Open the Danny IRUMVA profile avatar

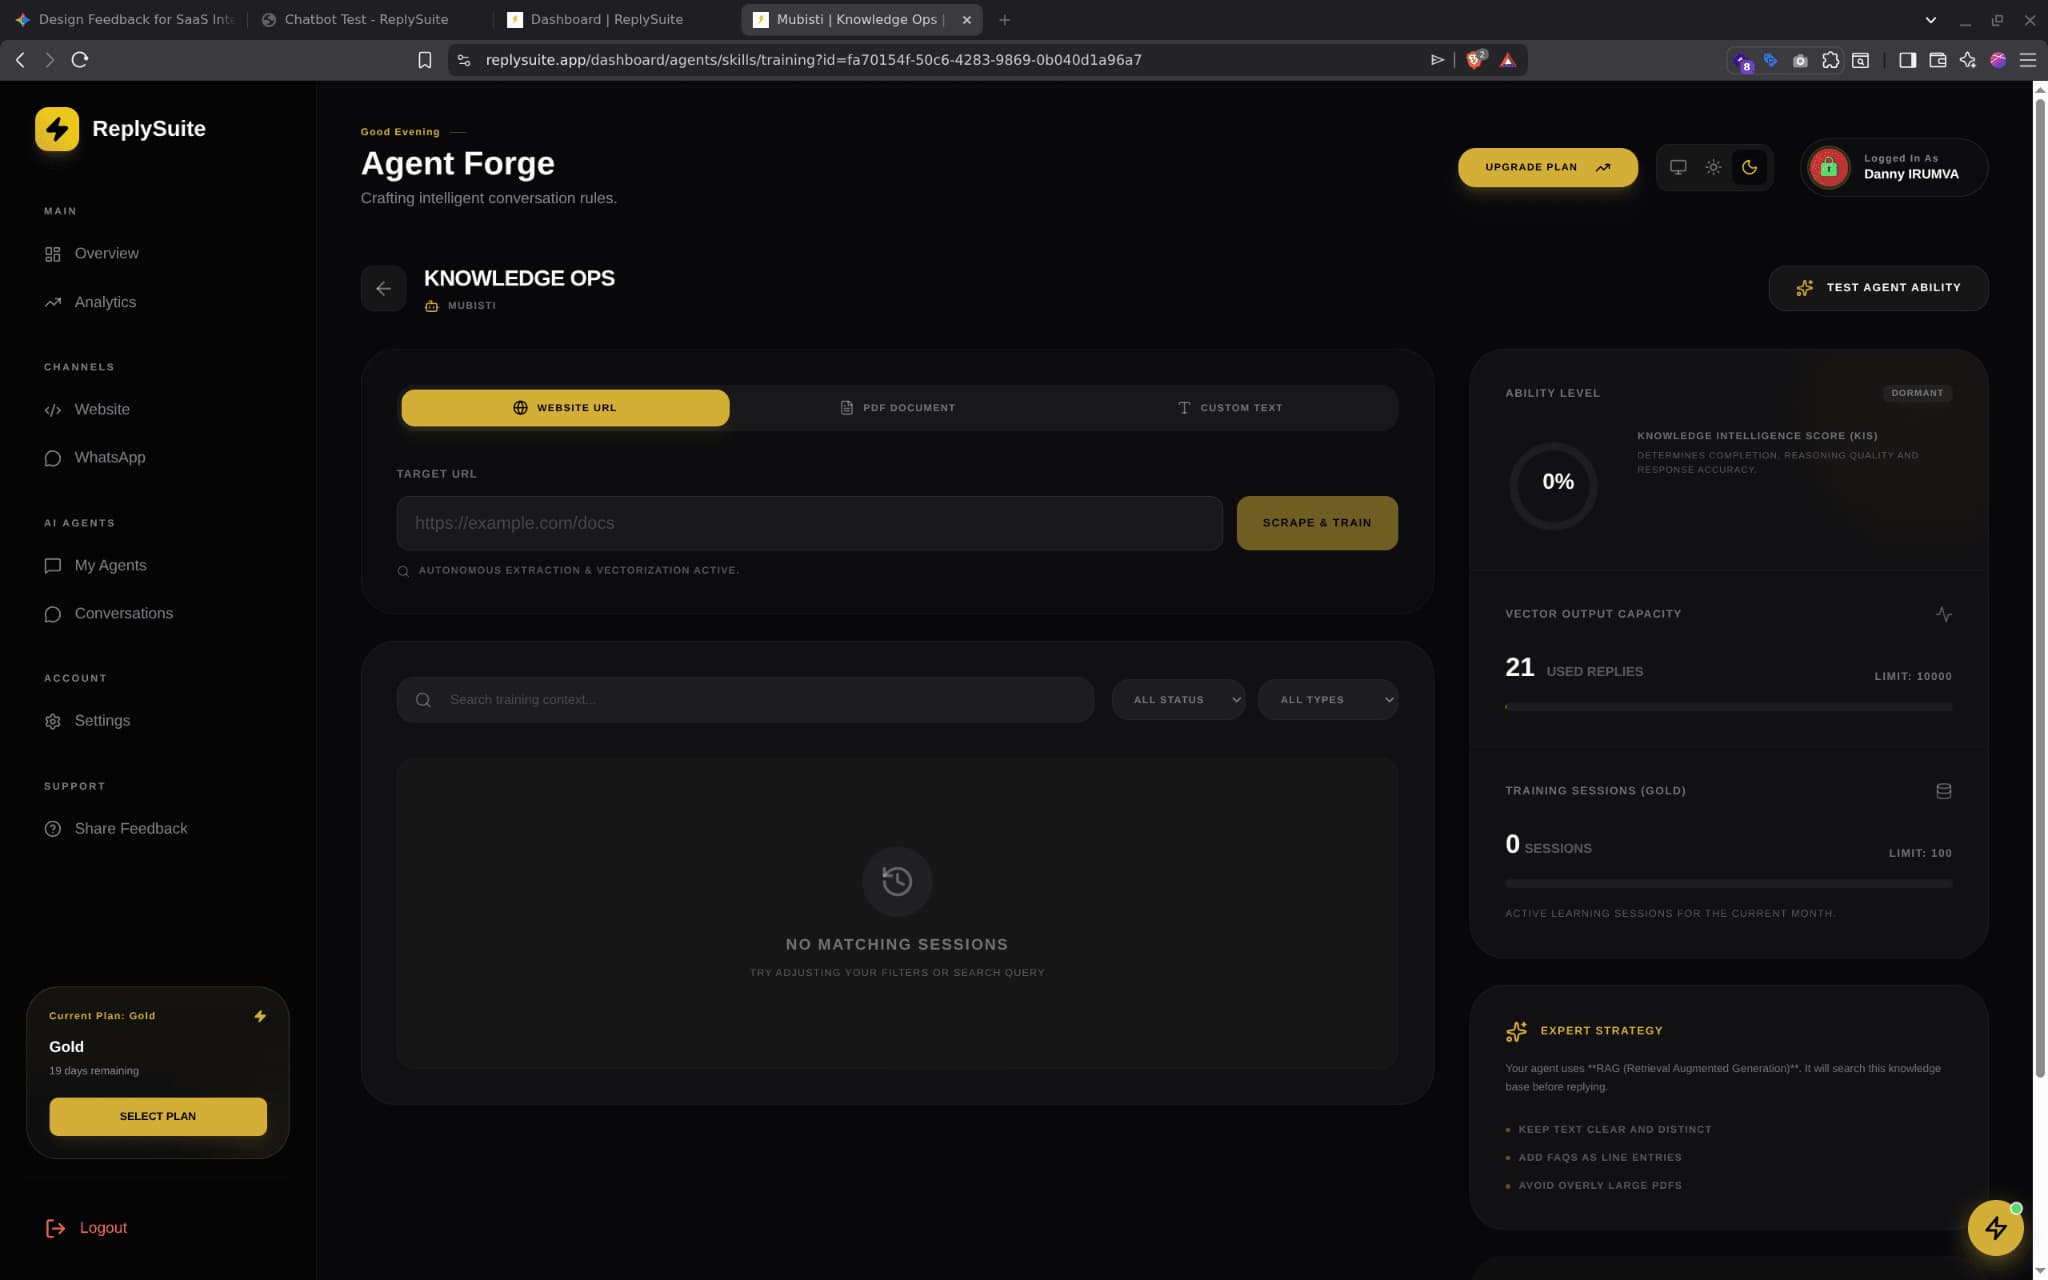[1828, 167]
